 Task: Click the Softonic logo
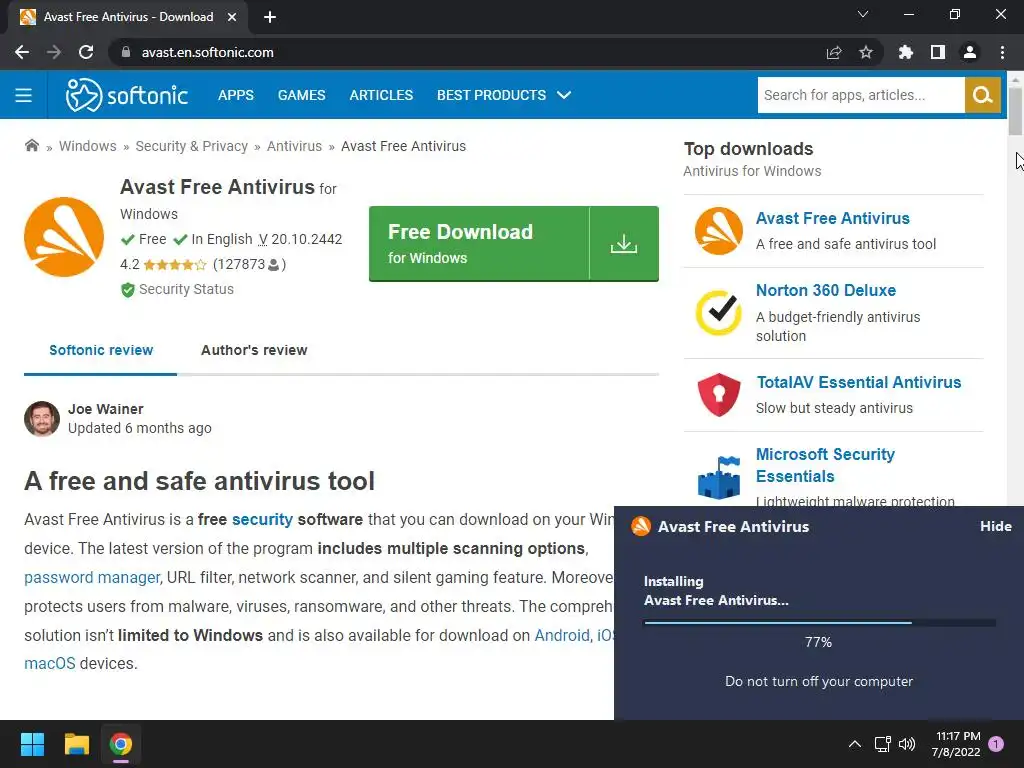pyautogui.click(x=127, y=95)
